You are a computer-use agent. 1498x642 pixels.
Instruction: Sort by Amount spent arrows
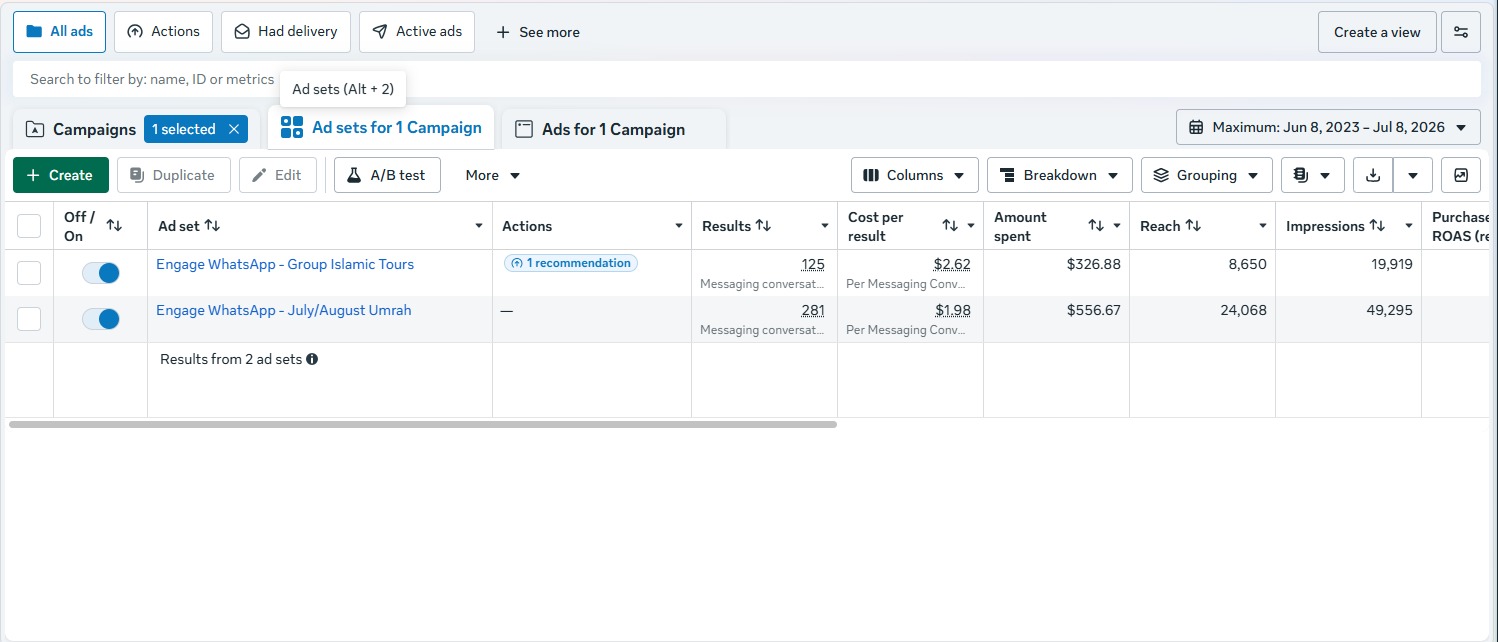click(x=1096, y=226)
